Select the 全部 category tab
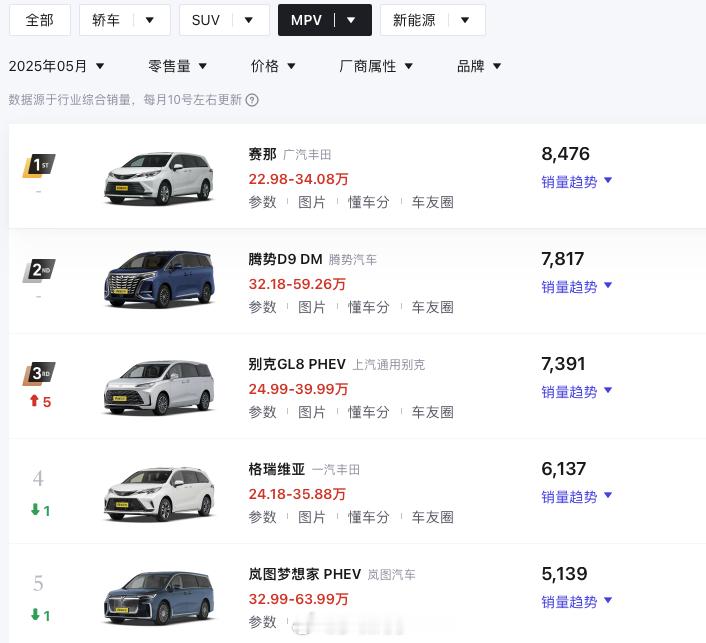The height and width of the screenshot is (643, 706). (x=40, y=20)
